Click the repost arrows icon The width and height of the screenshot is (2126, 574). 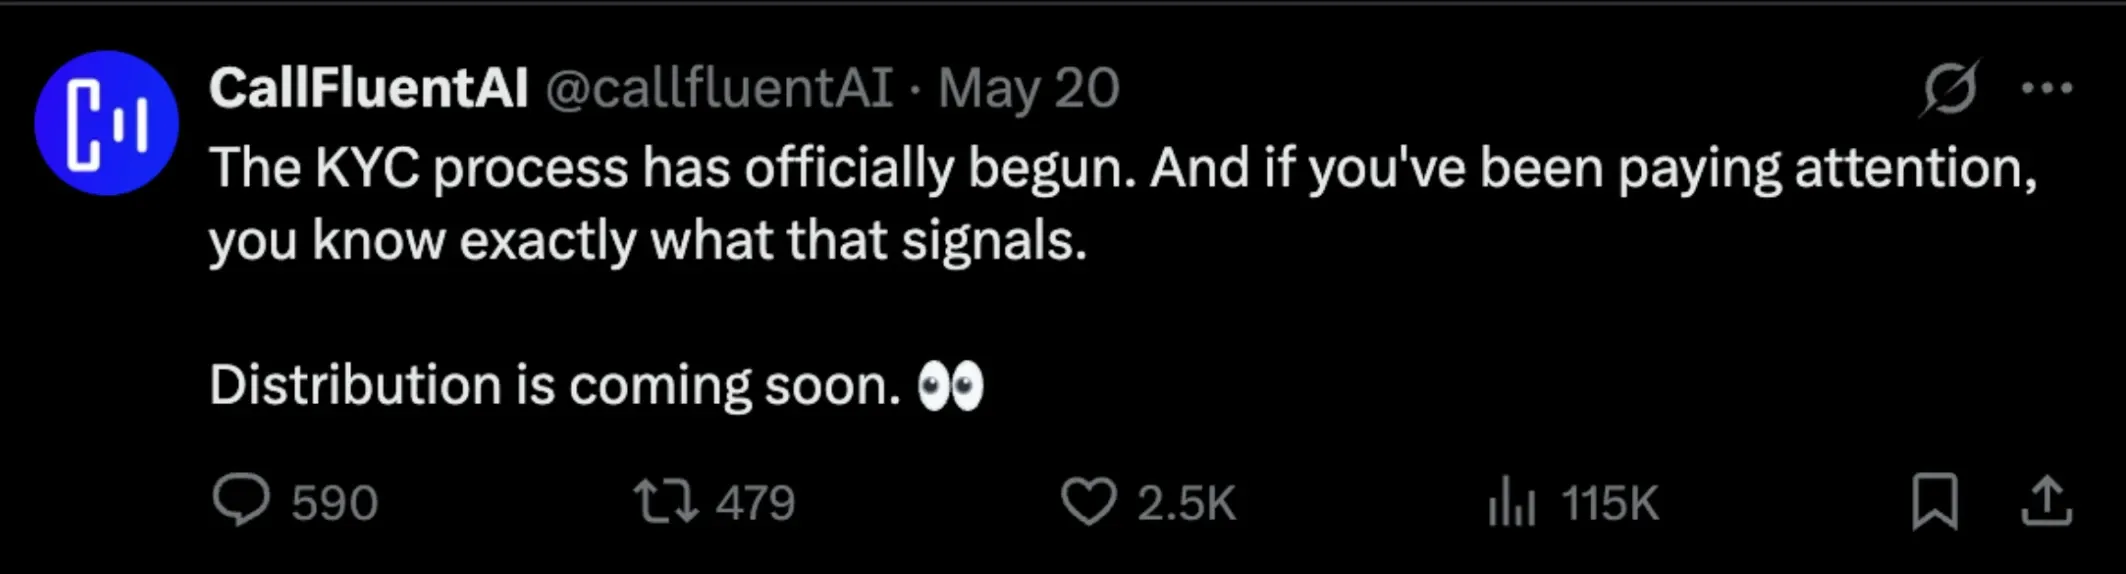point(667,501)
